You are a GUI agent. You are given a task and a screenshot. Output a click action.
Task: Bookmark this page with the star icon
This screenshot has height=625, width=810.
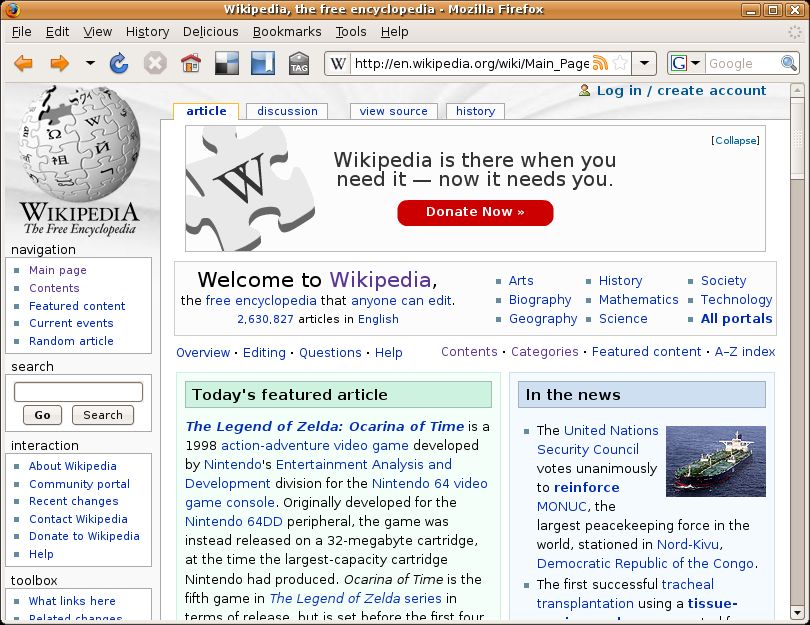coord(620,63)
